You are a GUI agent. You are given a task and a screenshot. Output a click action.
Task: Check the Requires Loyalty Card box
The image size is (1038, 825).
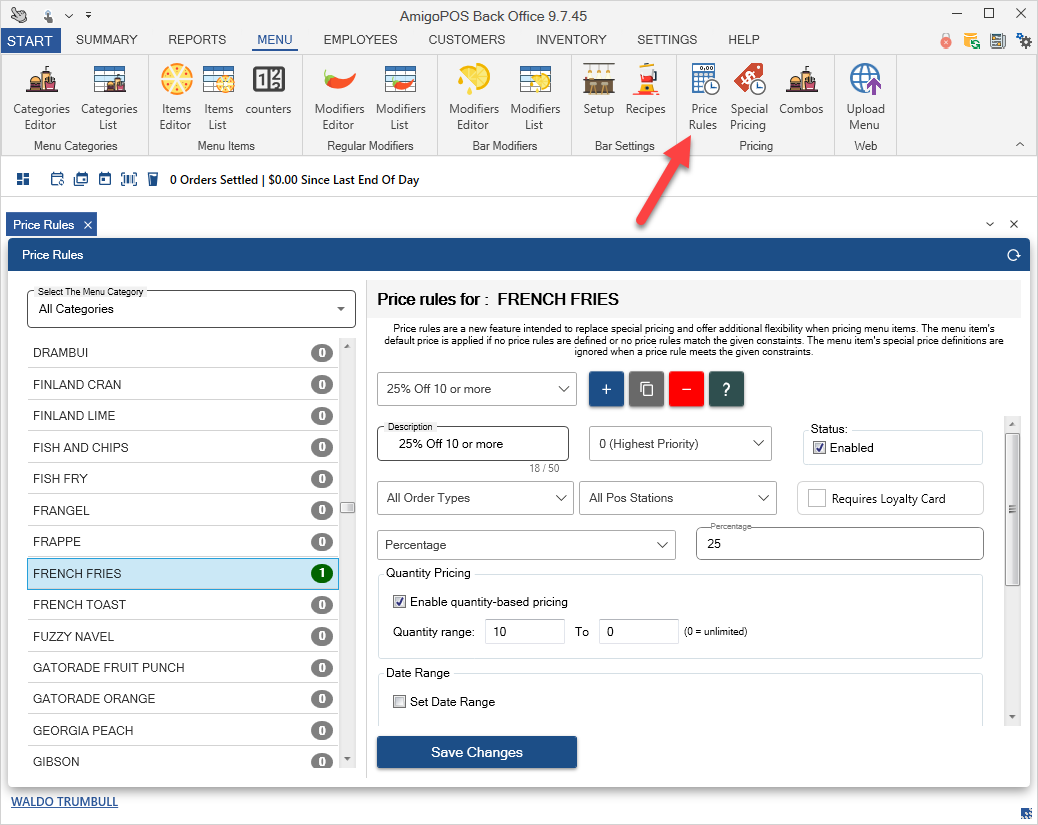click(x=817, y=498)
